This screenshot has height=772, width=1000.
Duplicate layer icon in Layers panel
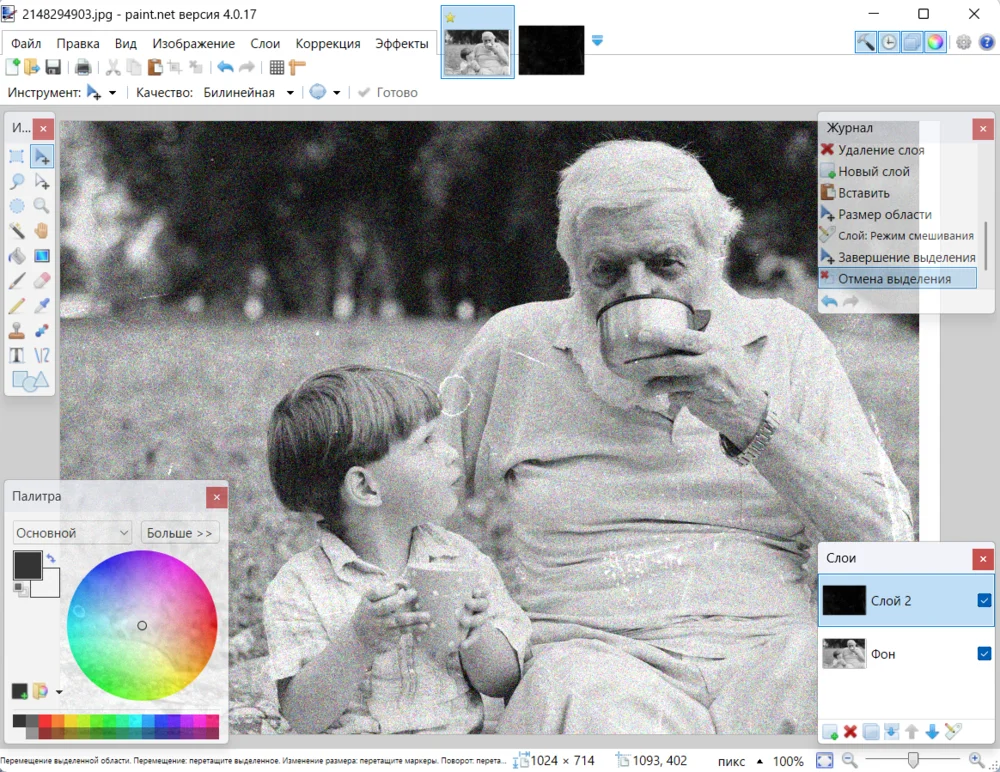coord(871,732)
